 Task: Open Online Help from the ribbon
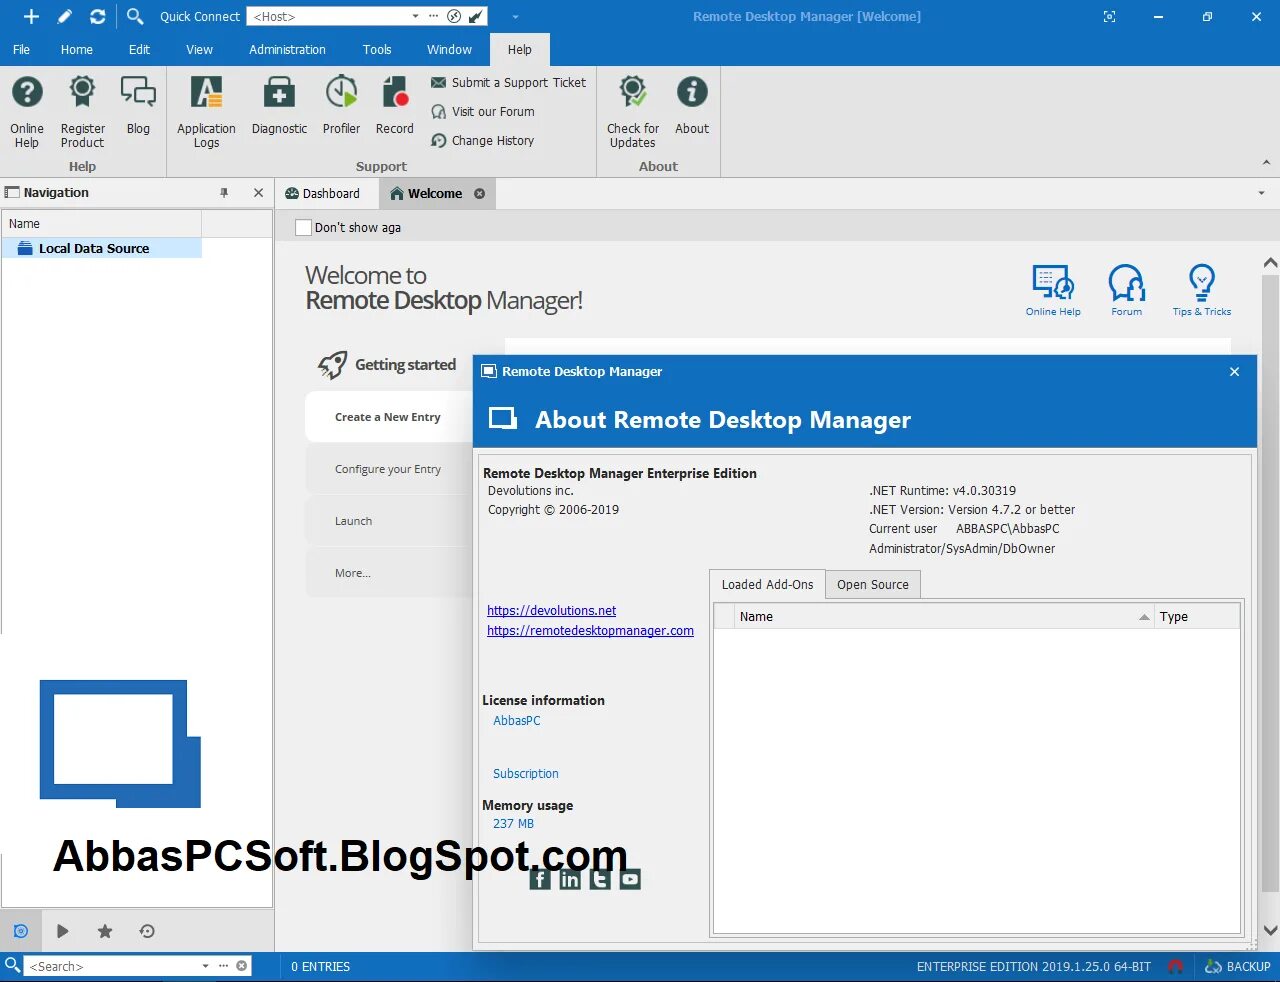(27, 112)
